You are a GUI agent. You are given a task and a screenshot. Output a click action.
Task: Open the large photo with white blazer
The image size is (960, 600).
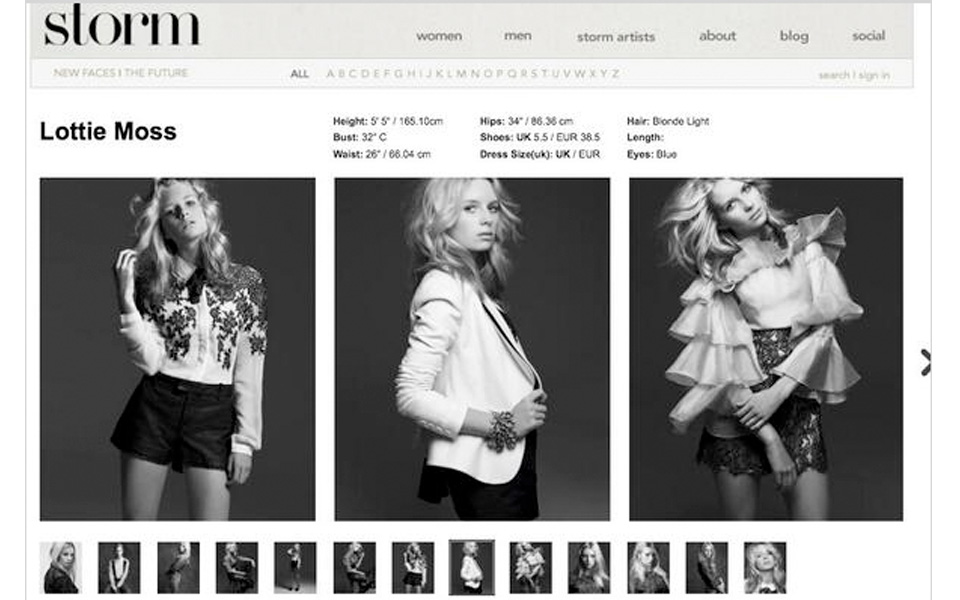click(472, 349)
